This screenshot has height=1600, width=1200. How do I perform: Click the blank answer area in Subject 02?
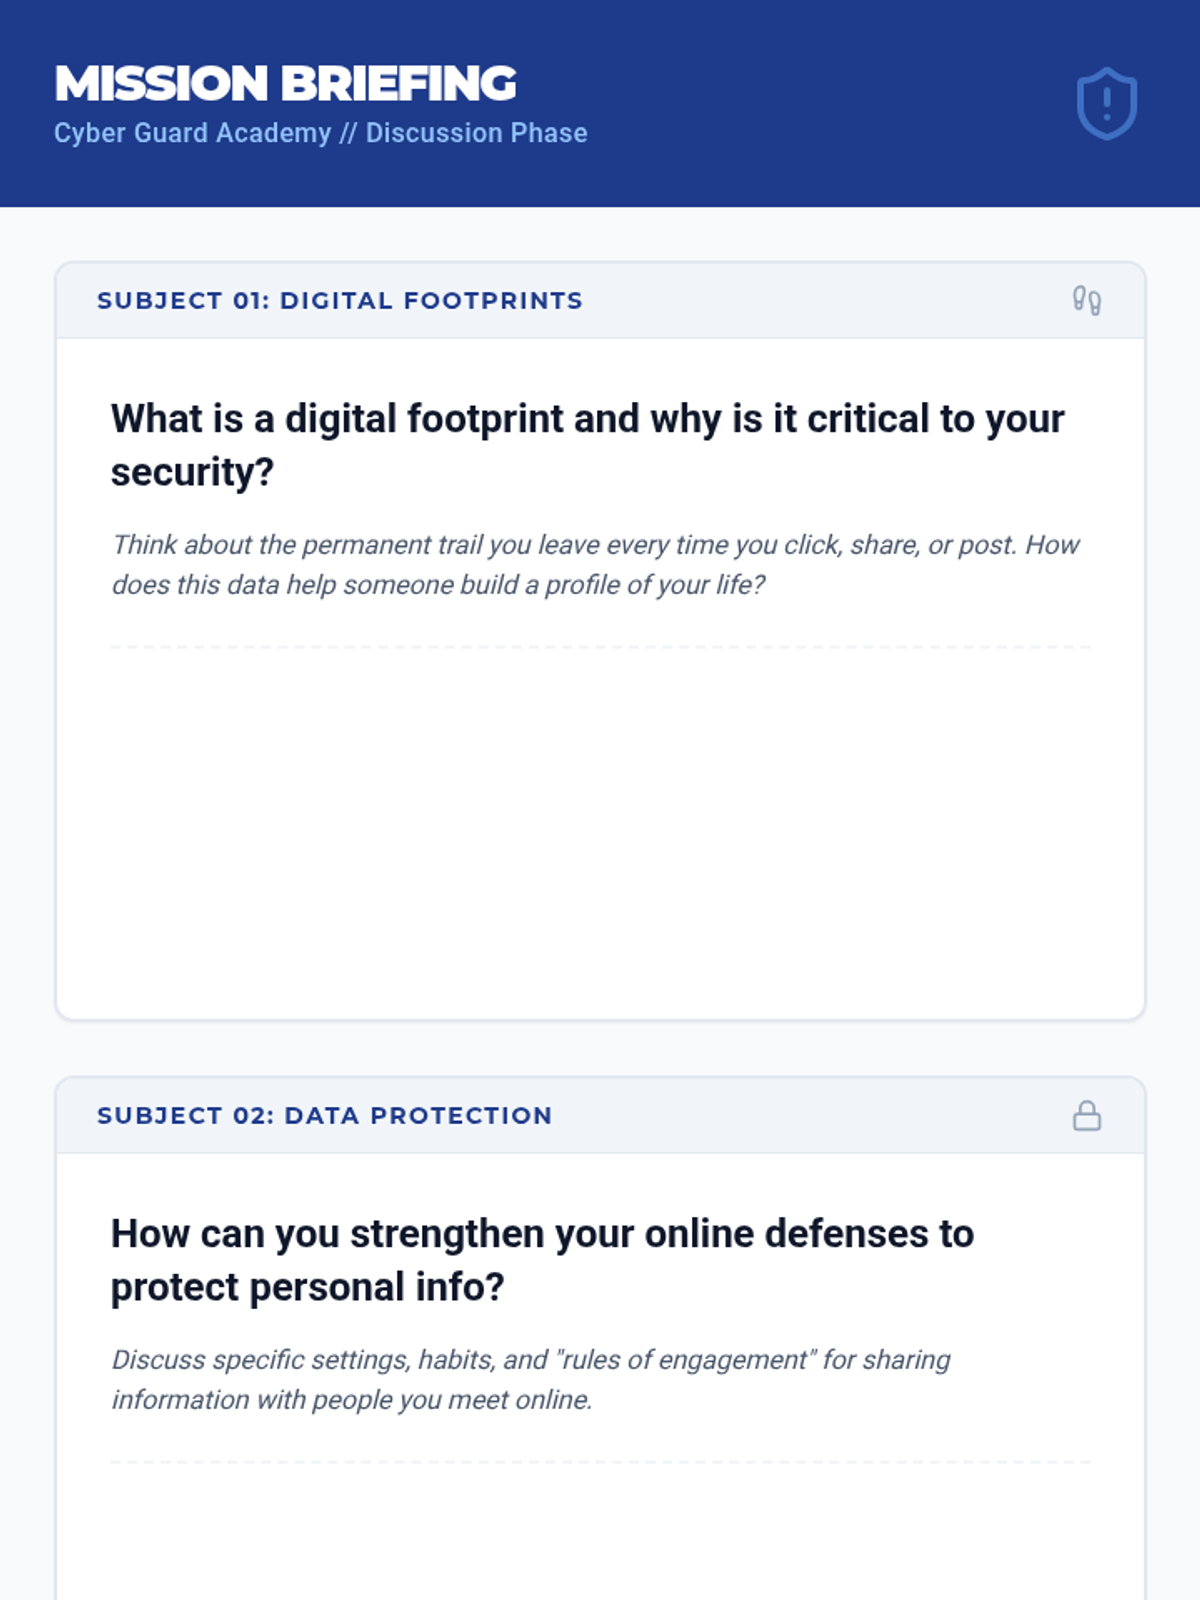tap(600, 1540)
